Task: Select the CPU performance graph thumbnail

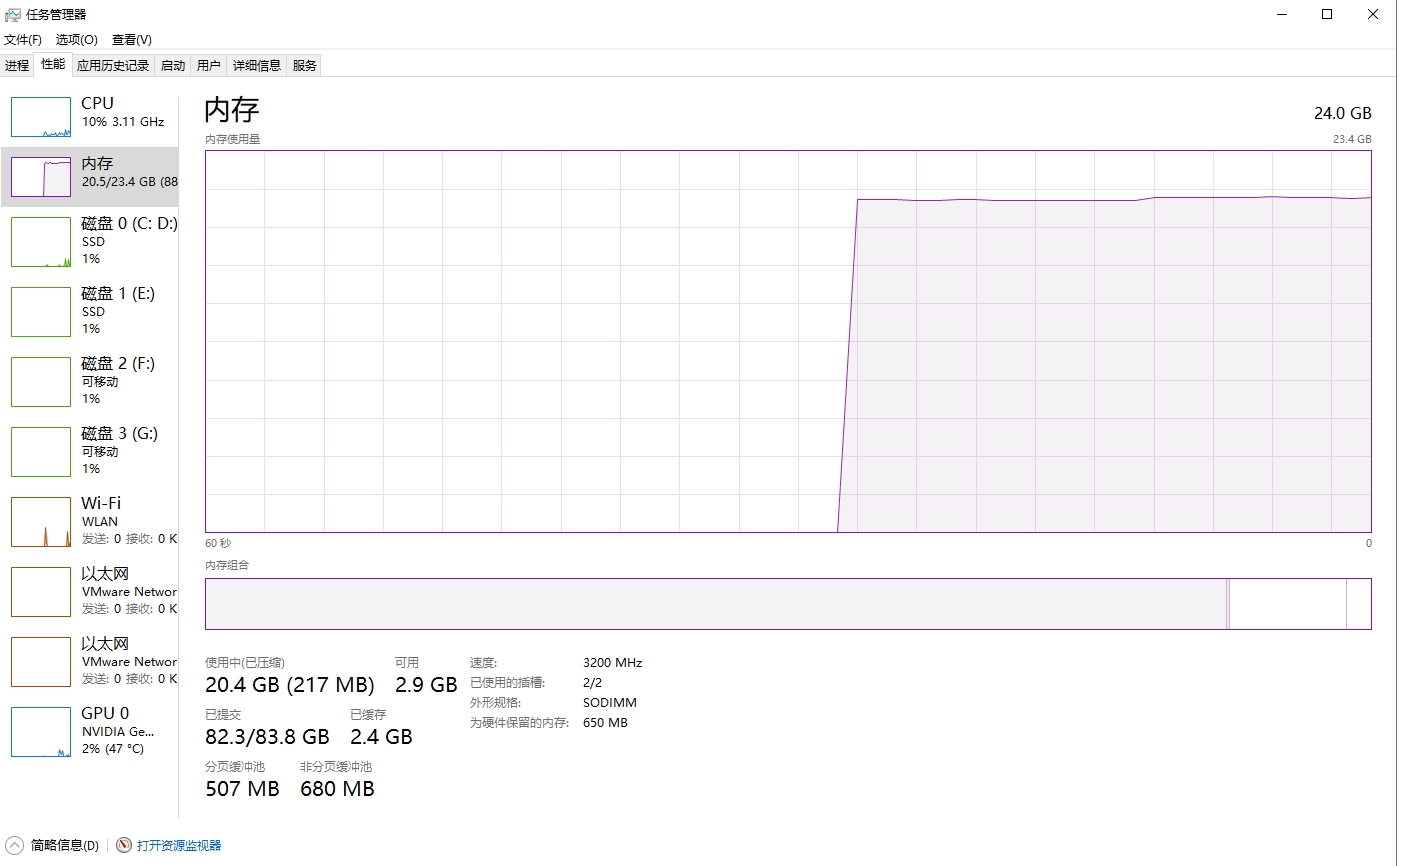Action: point(41,117)
